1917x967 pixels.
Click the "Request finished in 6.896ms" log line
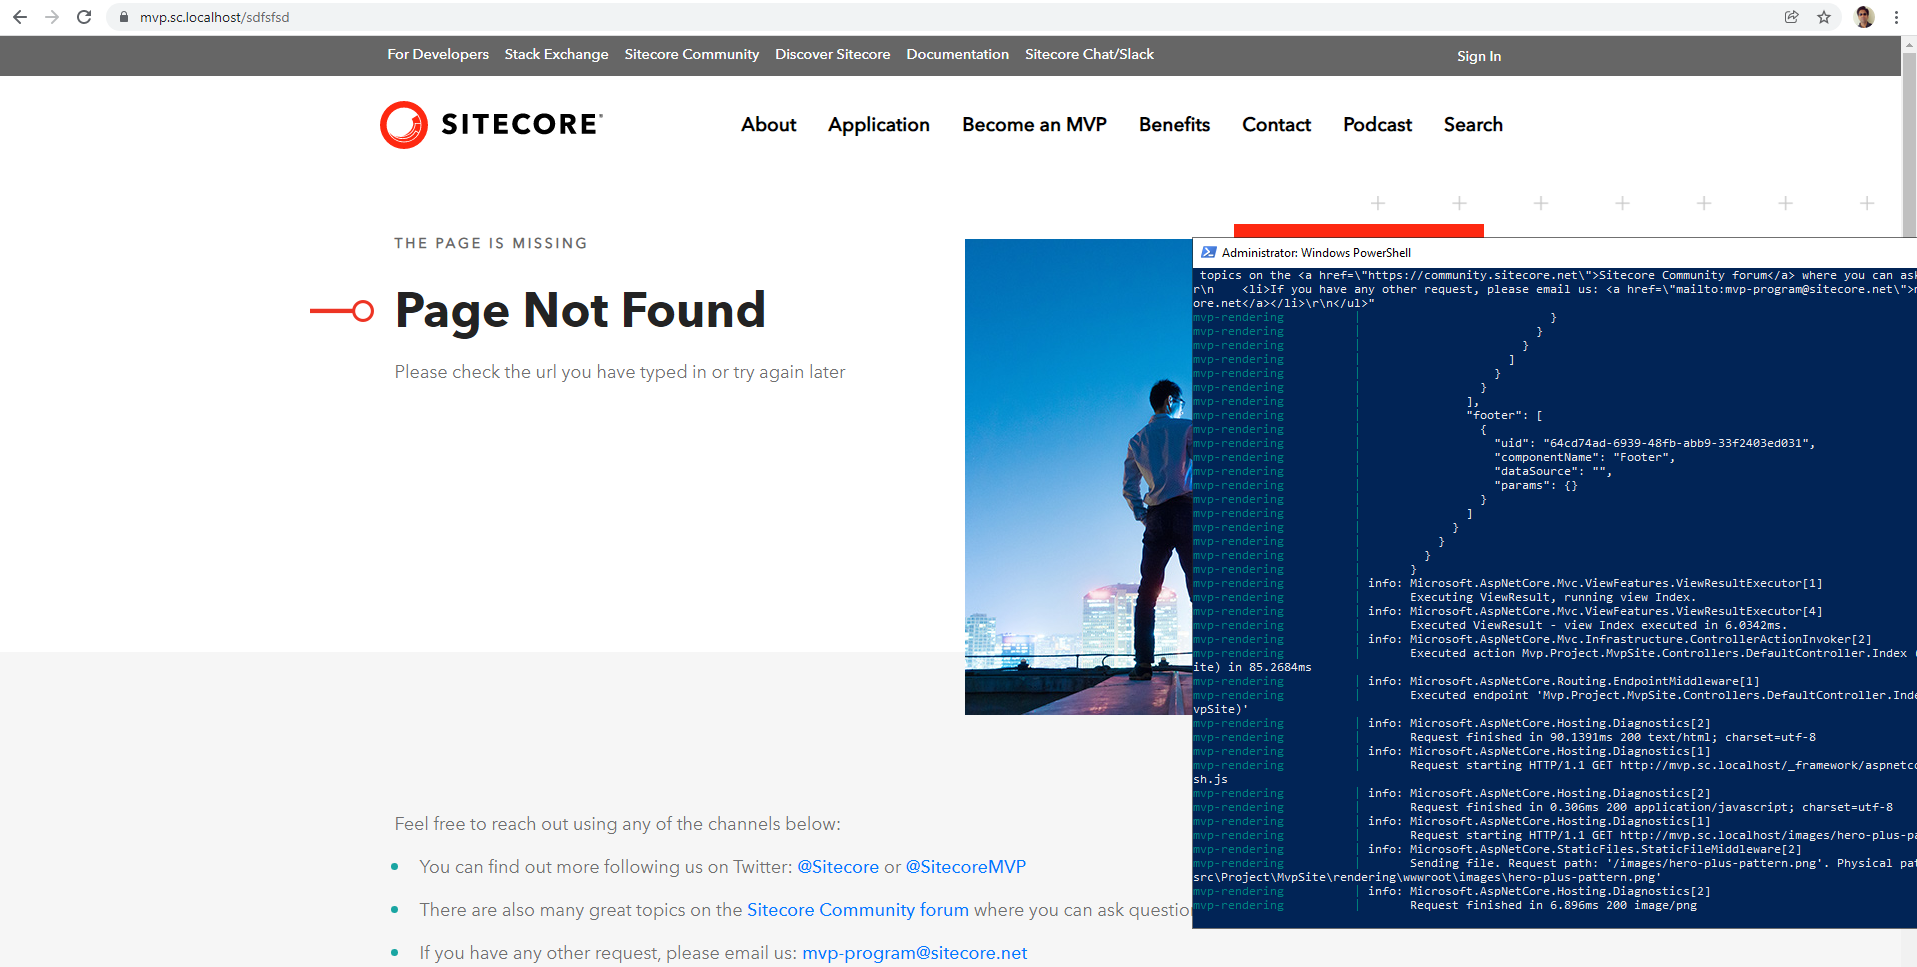click(x=1553, y=905)
